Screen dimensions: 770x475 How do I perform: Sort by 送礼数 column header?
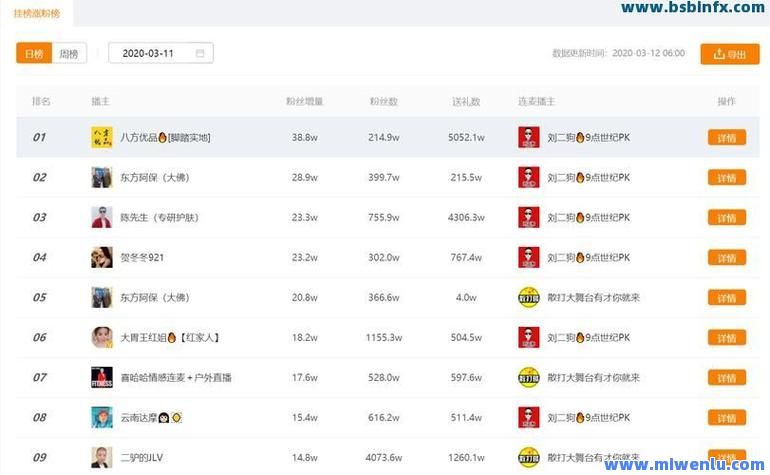(x=466, y=101)
